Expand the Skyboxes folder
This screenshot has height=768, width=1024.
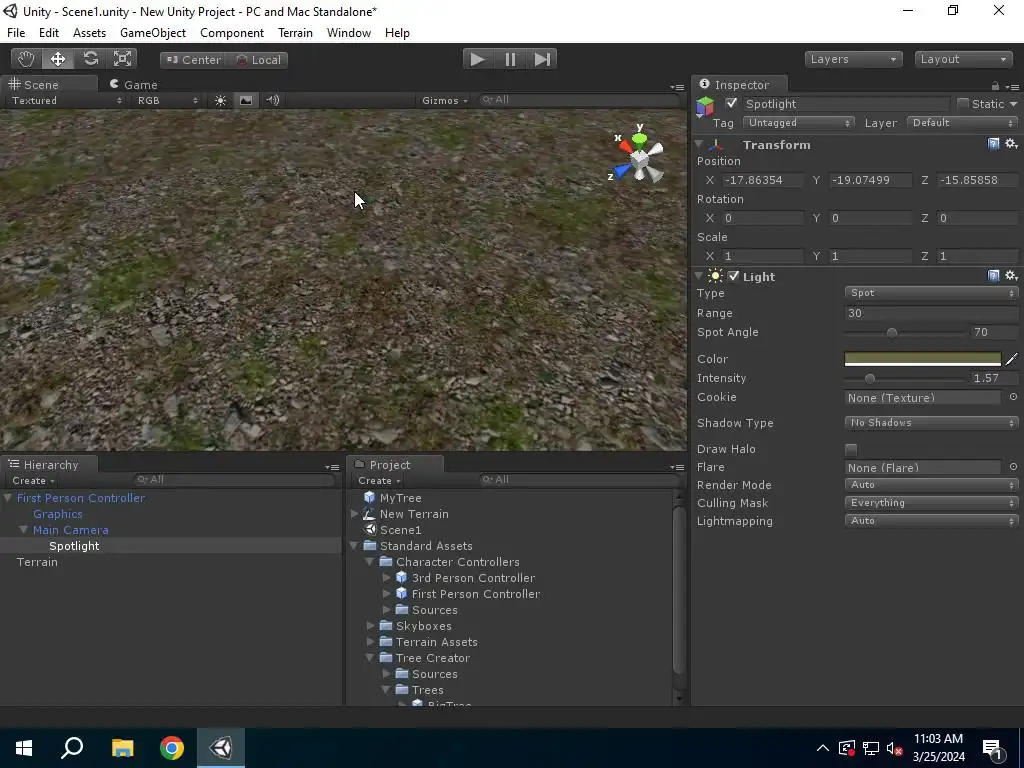tap(370, 626)
